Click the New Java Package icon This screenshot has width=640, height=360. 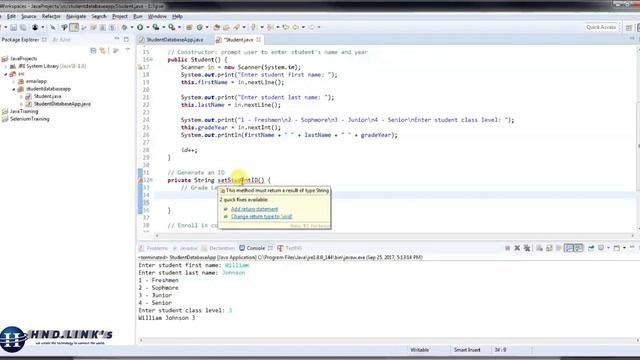coord(189,27)
